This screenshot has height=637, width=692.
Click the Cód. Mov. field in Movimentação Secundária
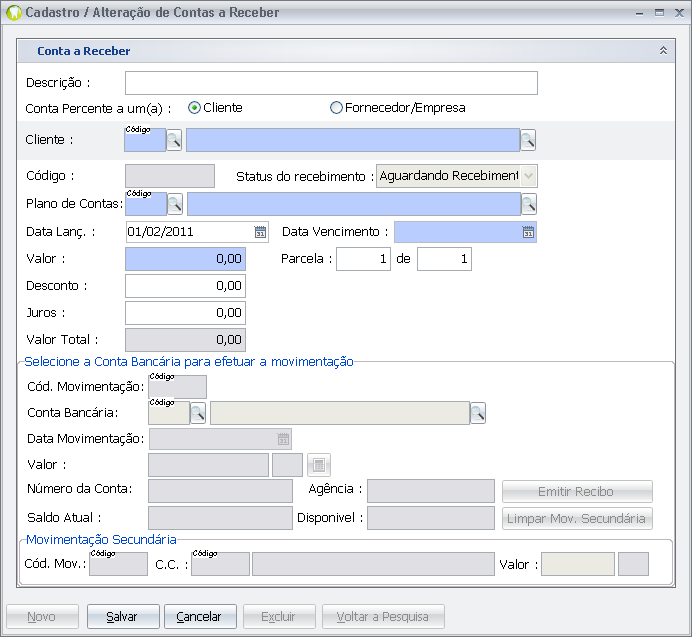point(118,564)
